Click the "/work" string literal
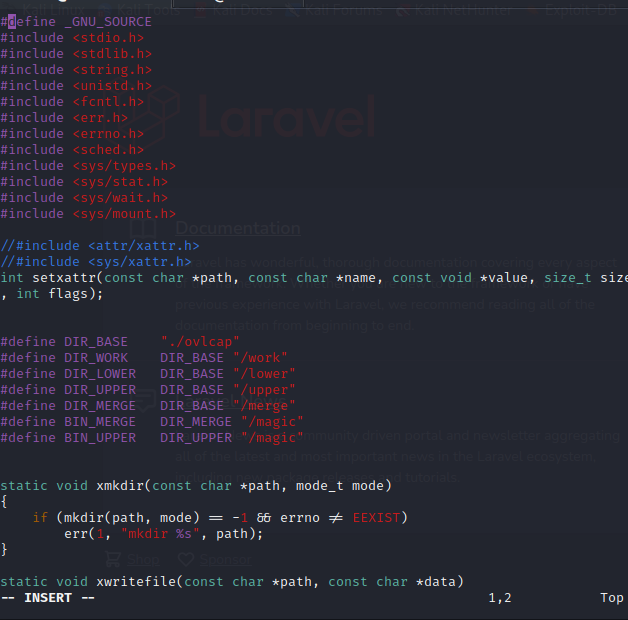The image size is (628, 620). point(260,358)
